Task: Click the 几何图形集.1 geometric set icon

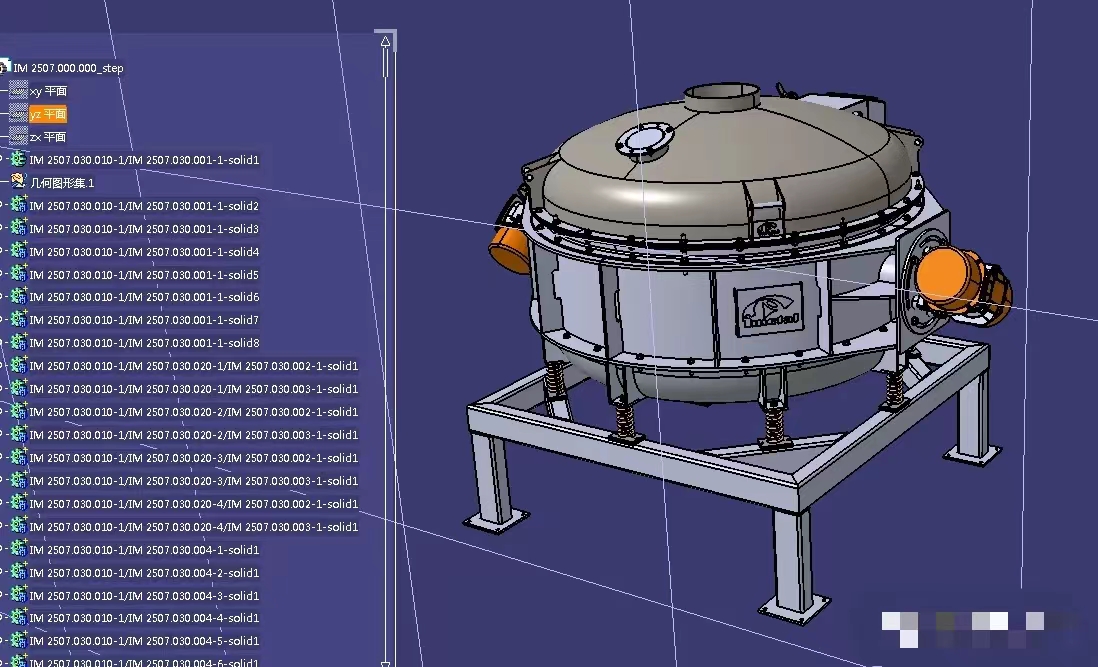Action: click(x=18, y=182)
